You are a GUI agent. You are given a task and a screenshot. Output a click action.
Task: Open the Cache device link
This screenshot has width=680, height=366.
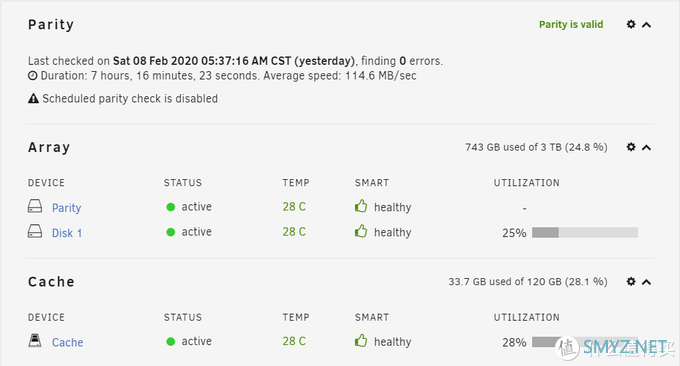(67, 342)
